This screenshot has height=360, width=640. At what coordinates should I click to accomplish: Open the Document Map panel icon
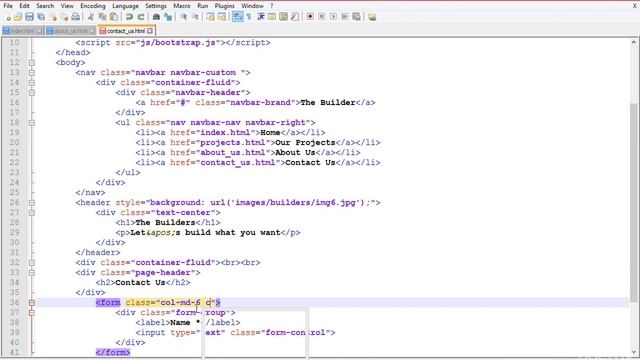(283, 17)
